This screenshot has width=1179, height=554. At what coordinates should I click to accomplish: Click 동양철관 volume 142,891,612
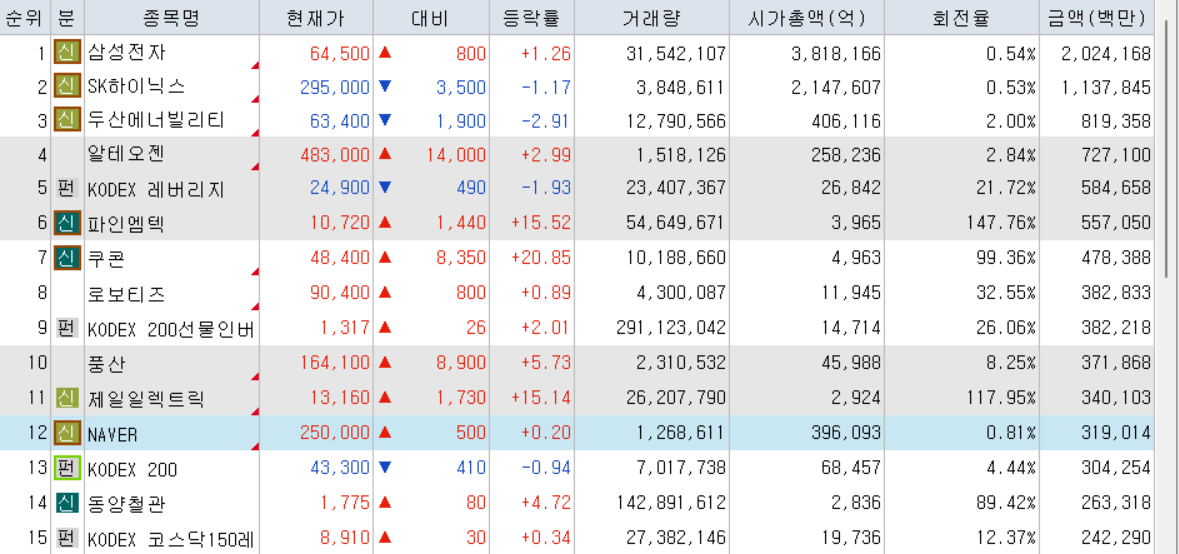671,503
